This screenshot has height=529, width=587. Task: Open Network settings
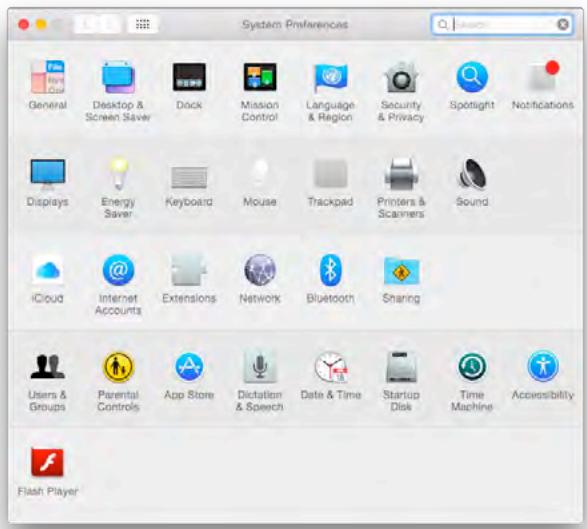260,270
